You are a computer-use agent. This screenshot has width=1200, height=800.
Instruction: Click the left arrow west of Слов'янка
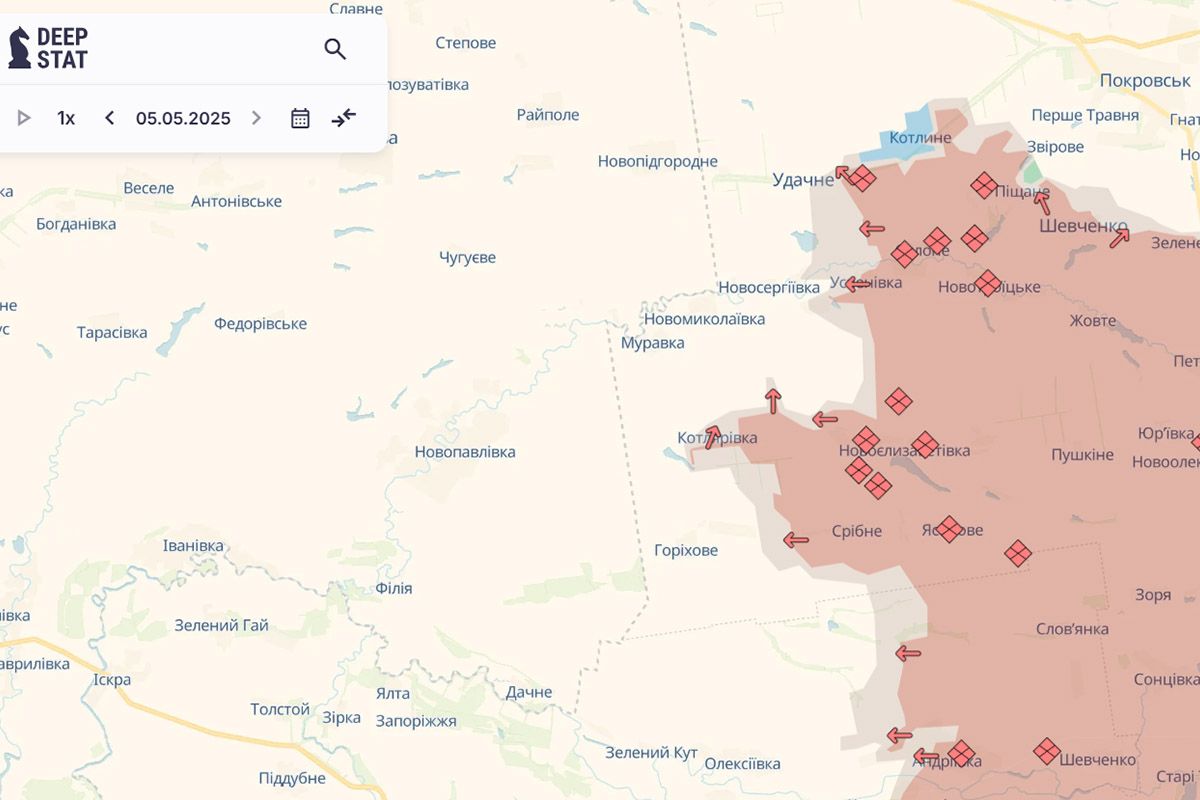pos(907,654)
